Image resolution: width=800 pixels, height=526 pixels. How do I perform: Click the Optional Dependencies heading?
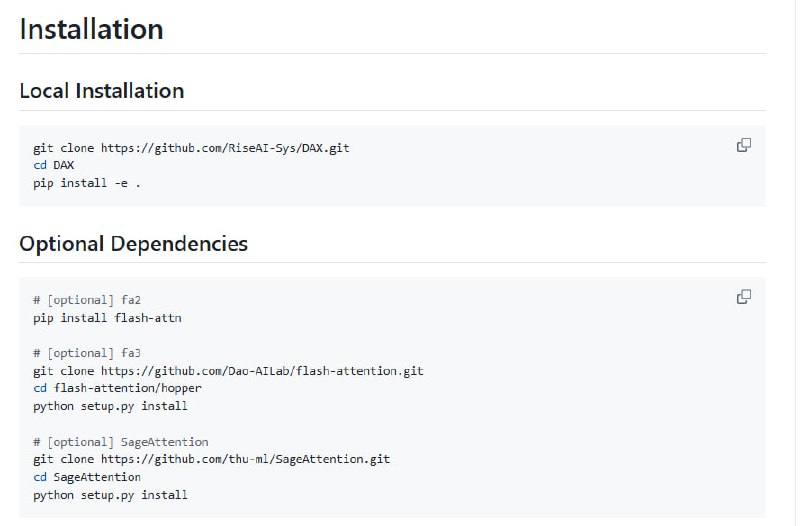click(x=134, y=243)
